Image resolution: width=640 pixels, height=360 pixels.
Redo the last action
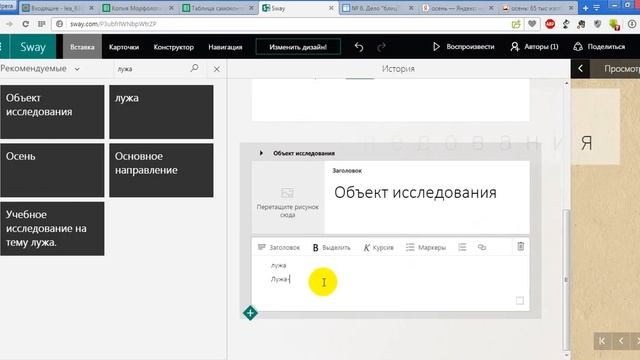(381, 47)
